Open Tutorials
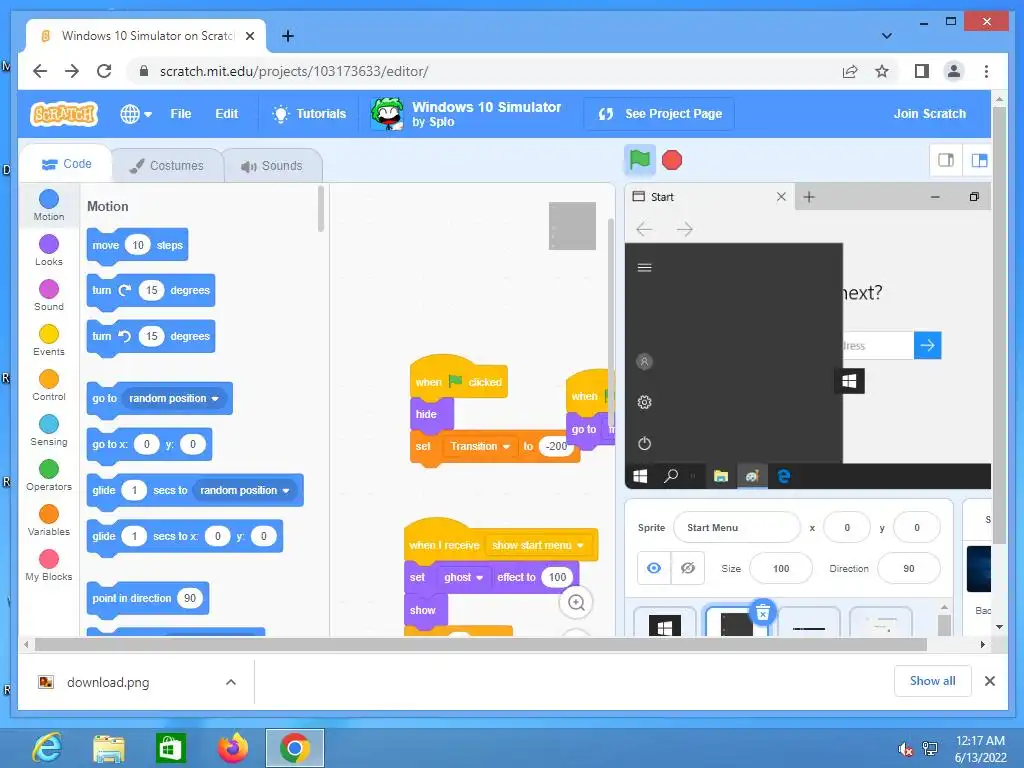Screen dimensions: 1024x768 (x=309, y=114)
